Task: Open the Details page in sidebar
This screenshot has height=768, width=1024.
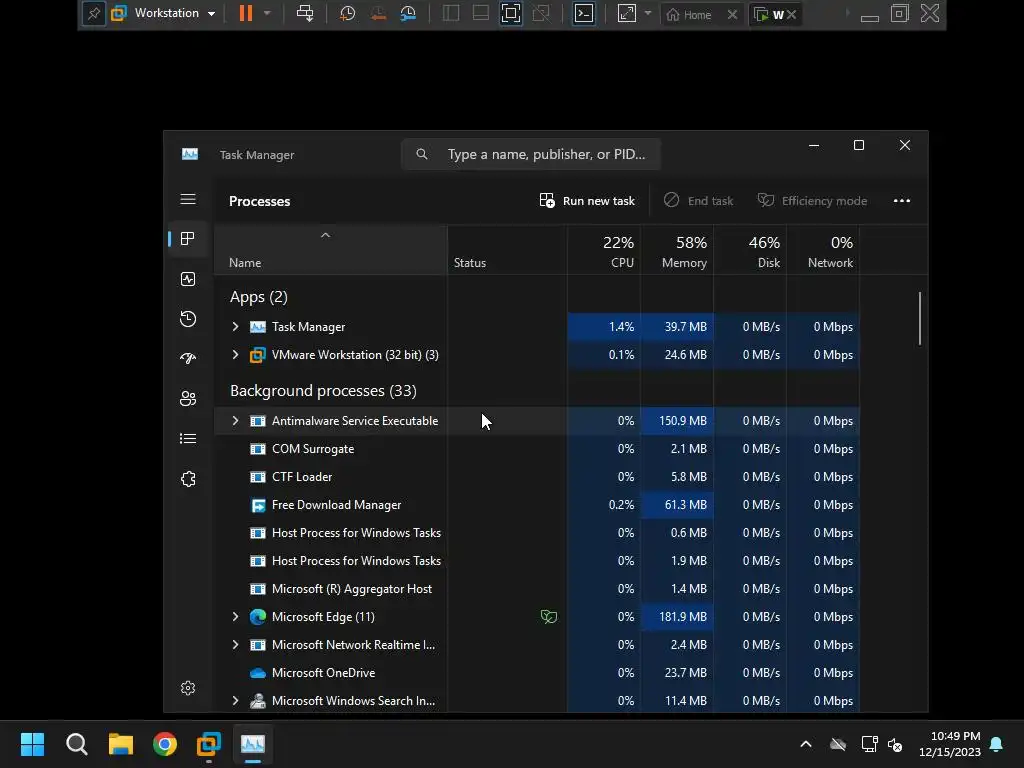Action: coord(188,439)
